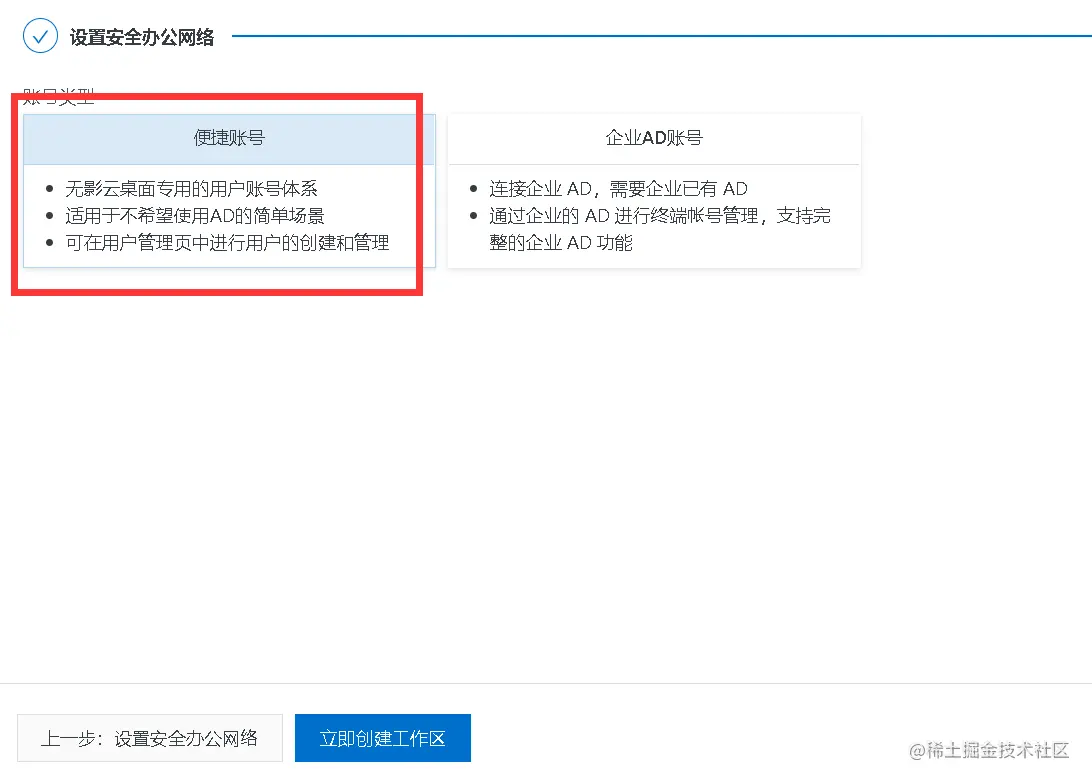Click text 连接企业 AD，需要企业已有 AD
1092x783 pixels.
(618, 189)
